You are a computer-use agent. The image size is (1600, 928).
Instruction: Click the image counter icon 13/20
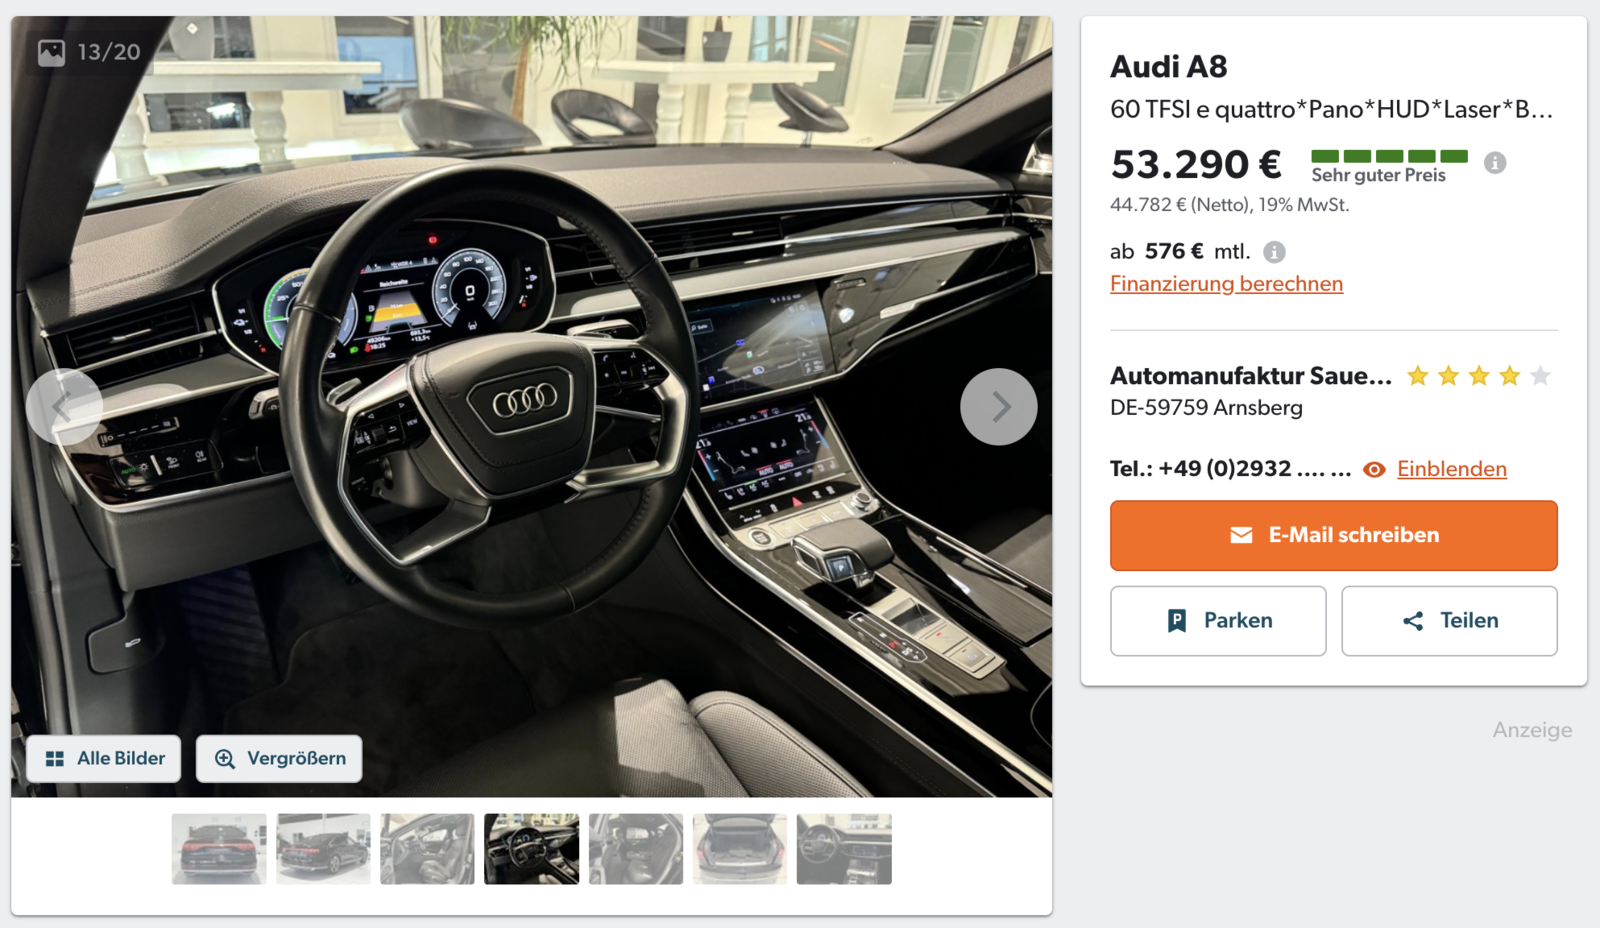(x=51, y=52)
